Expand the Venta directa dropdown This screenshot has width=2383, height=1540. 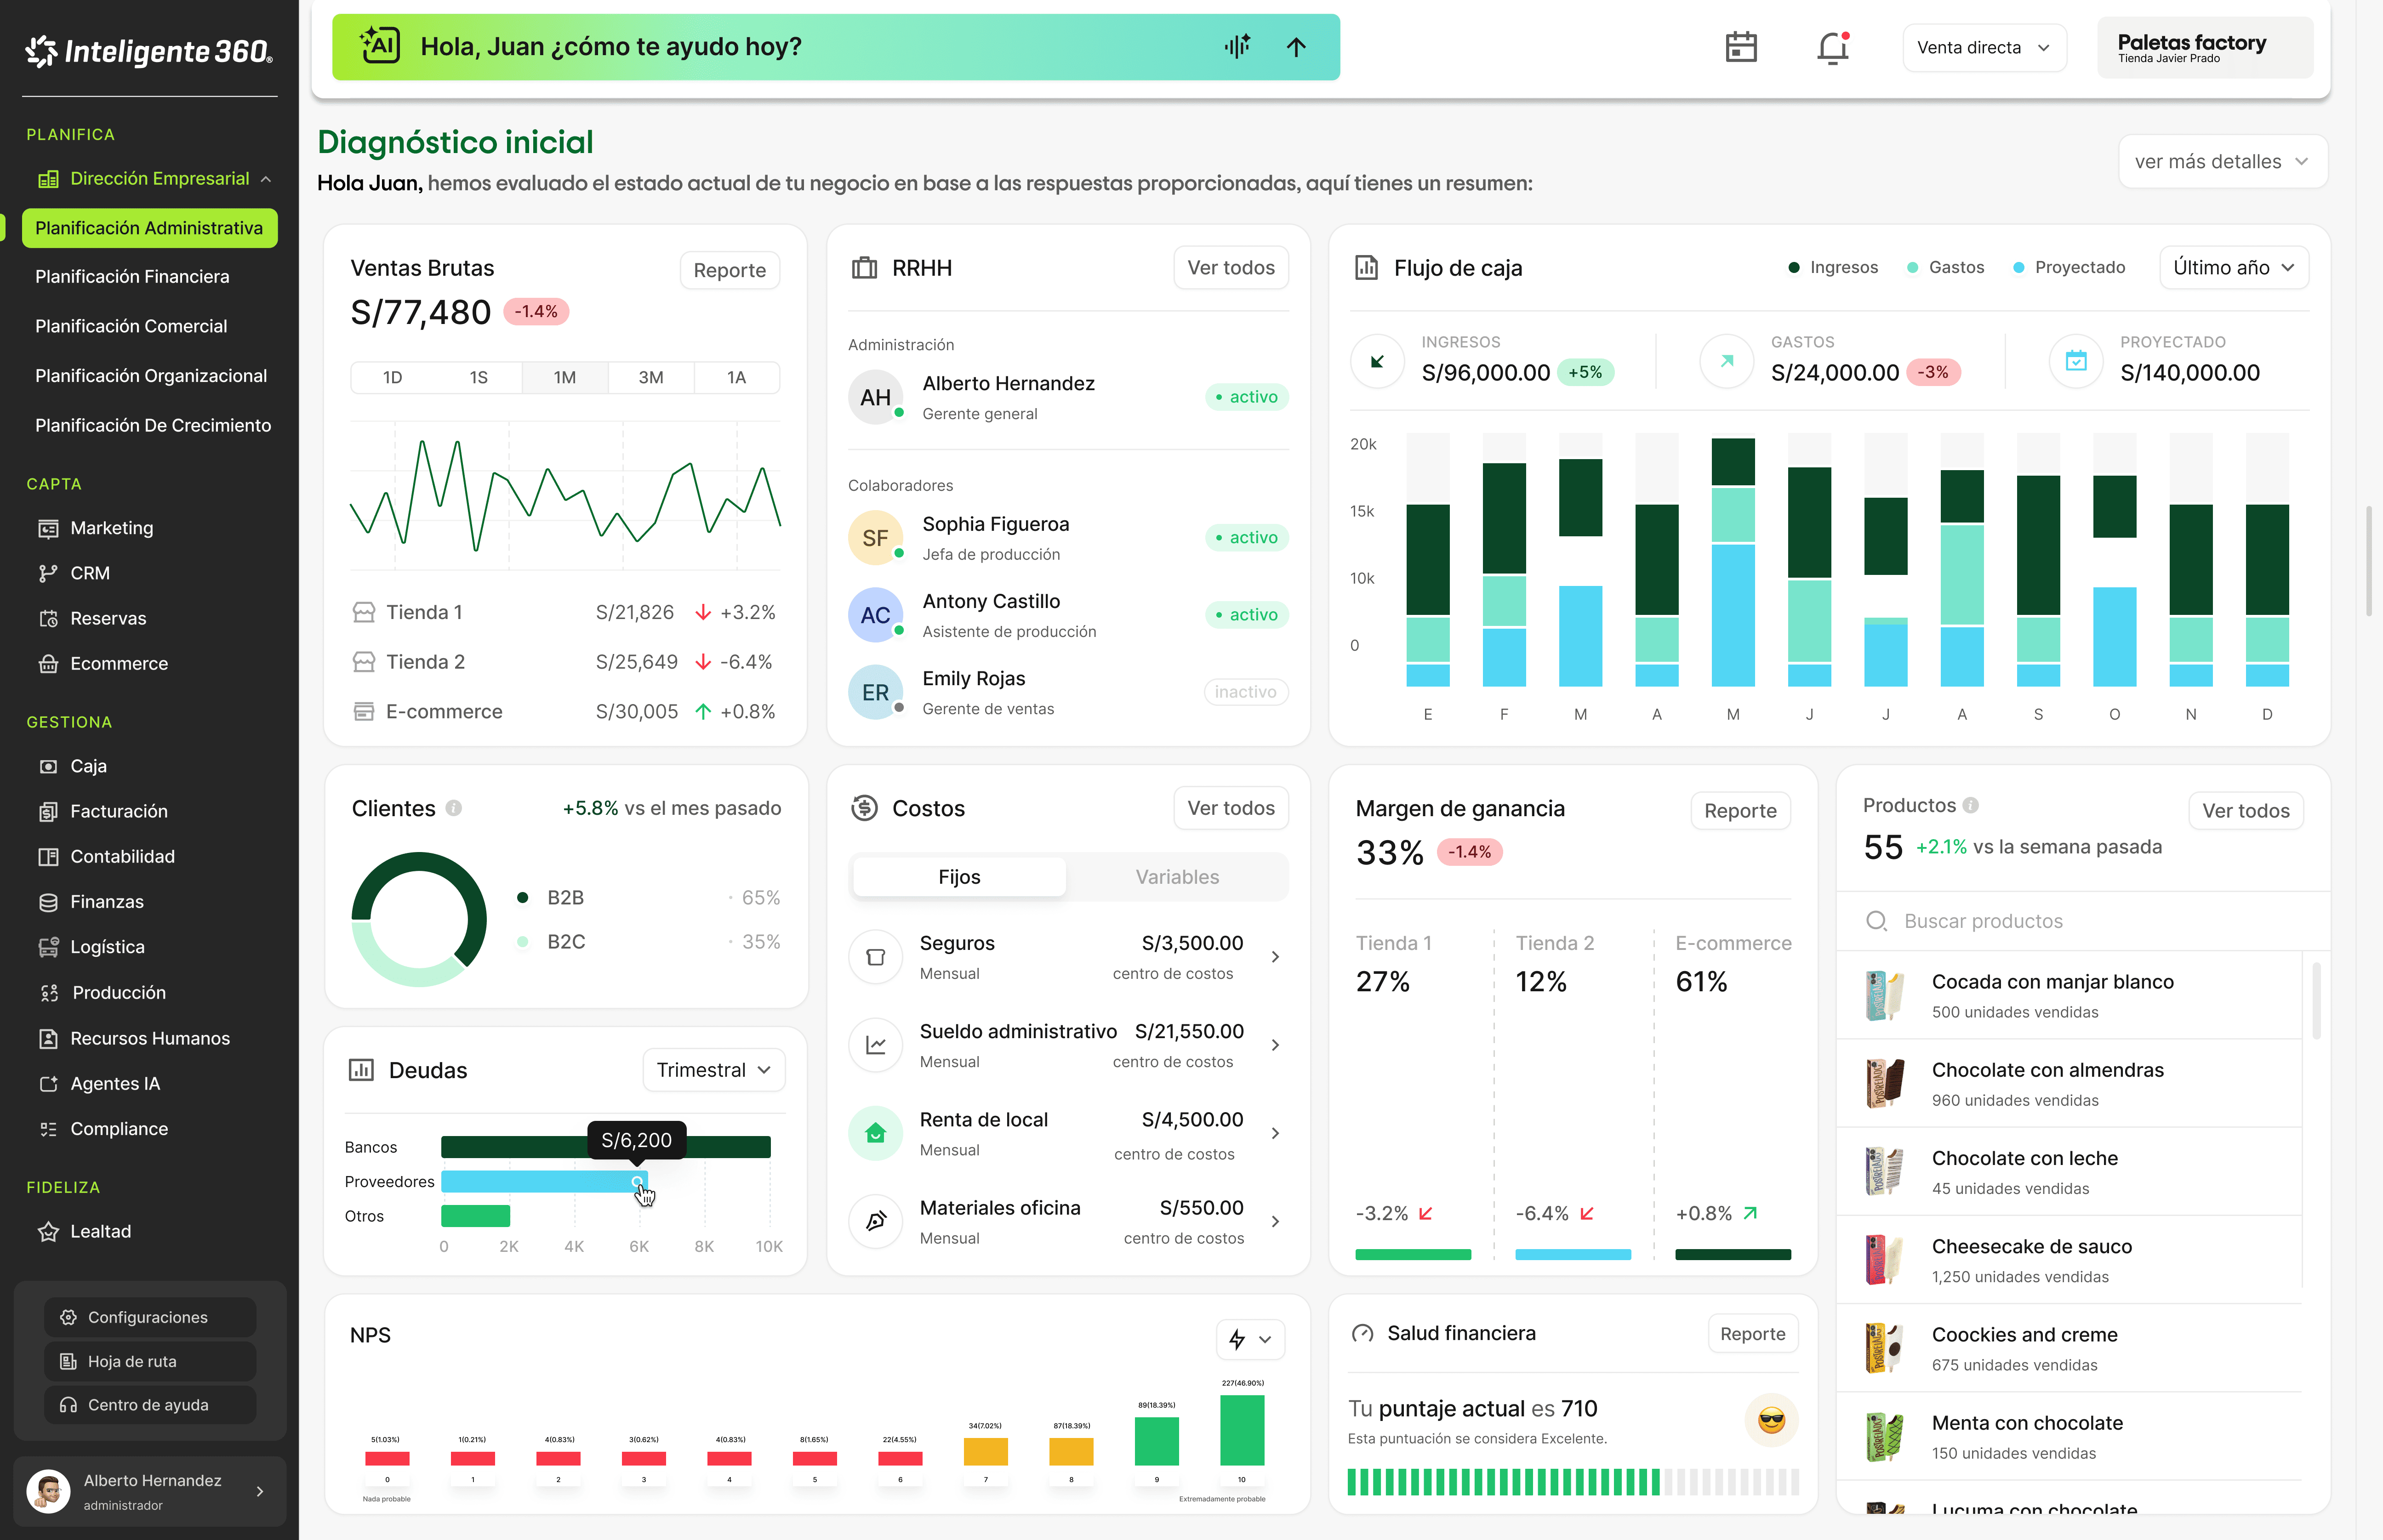(1983, 48)
